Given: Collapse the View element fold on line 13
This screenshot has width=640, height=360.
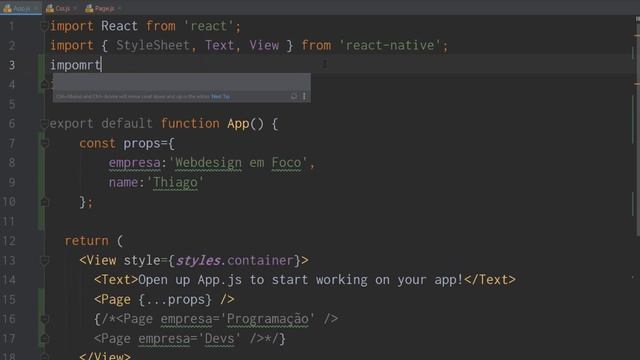Looking at the screenshot, I should (44, 260).
